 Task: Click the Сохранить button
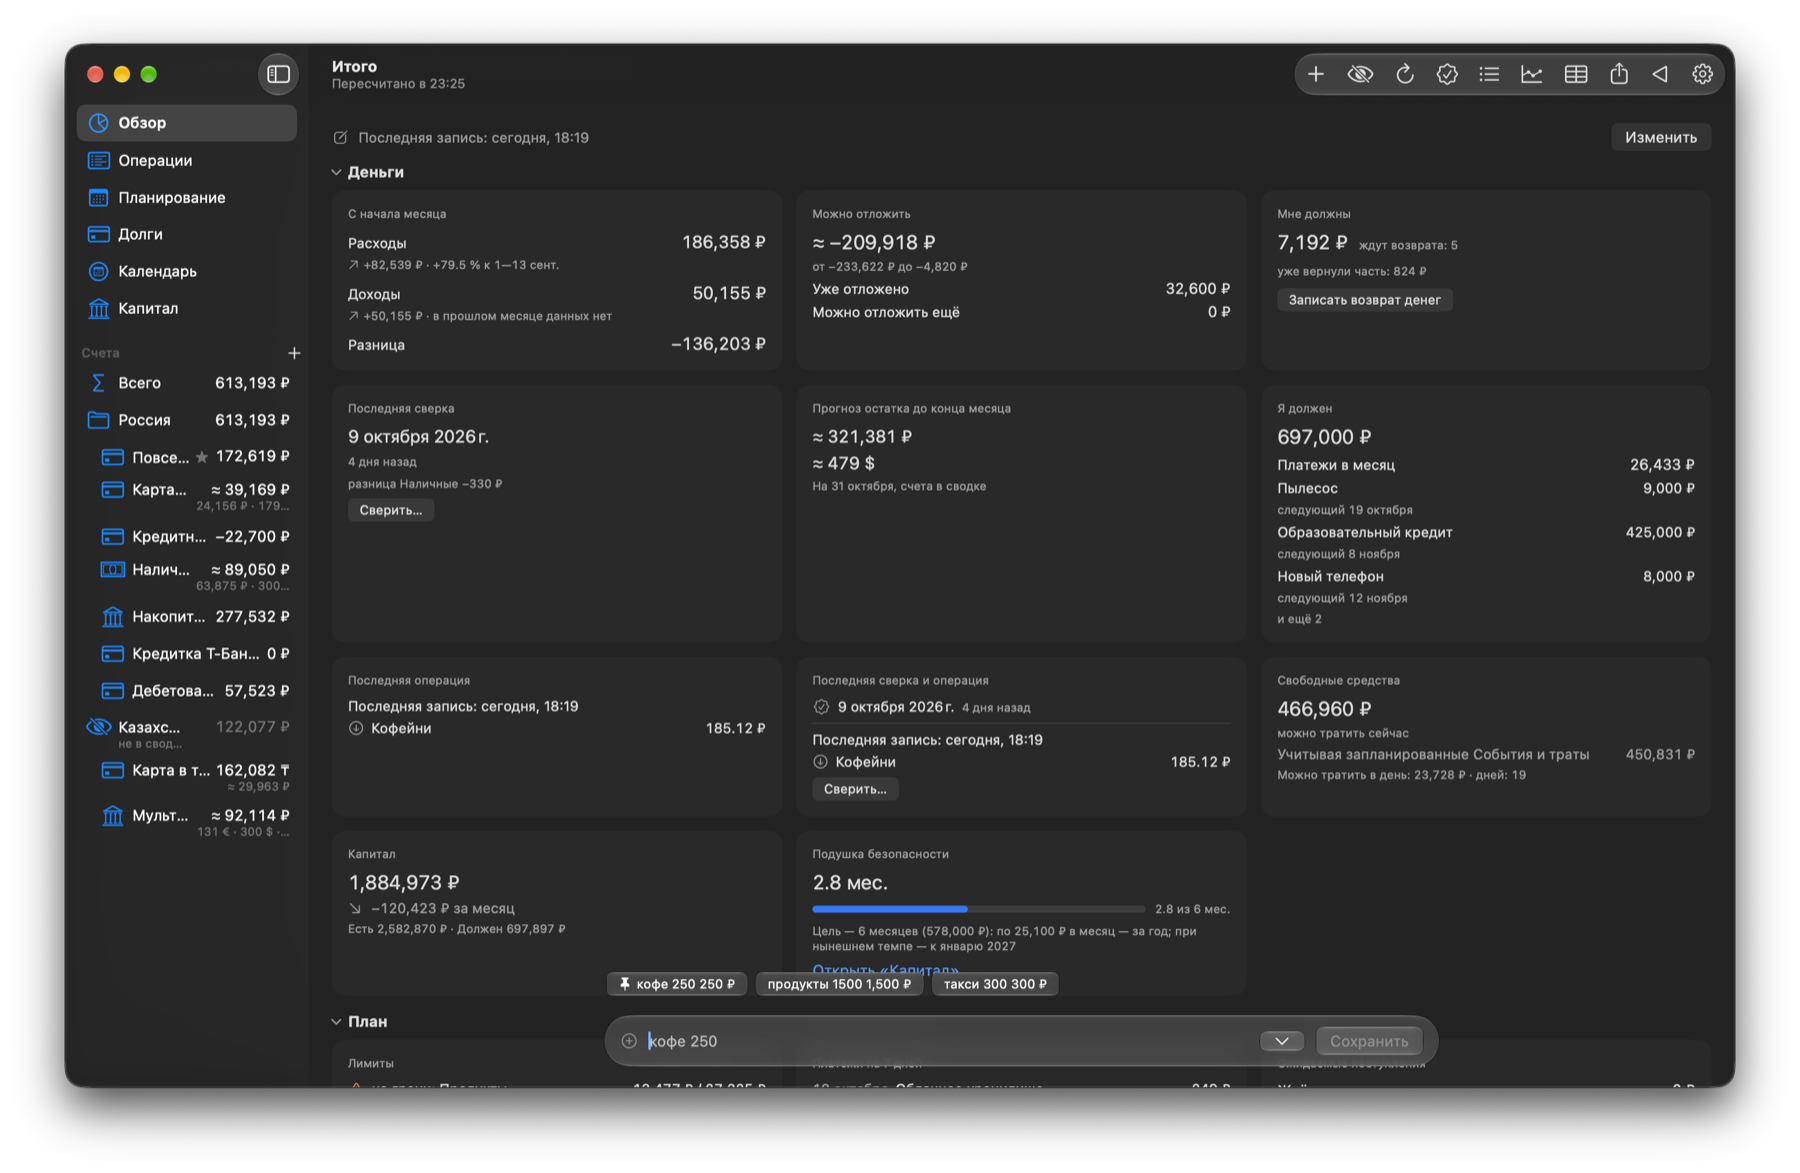[1368, 1041]
